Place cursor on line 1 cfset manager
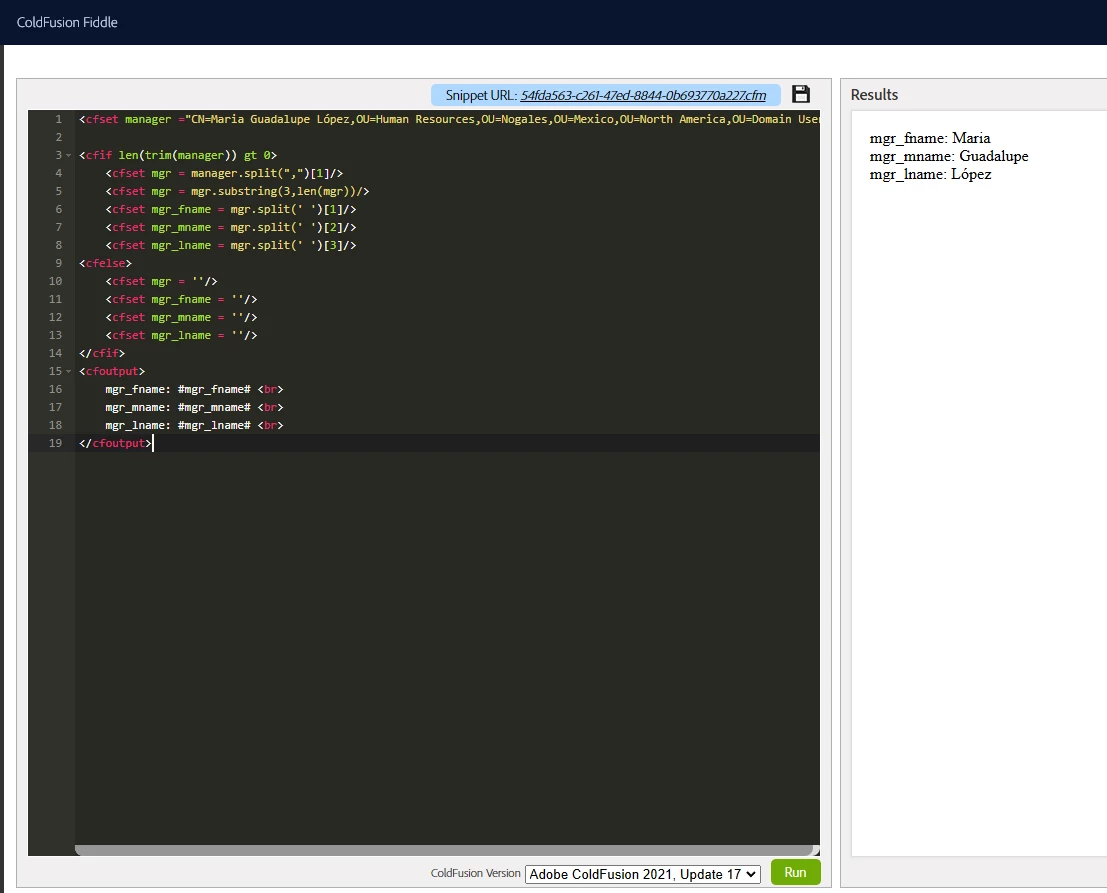1107x893 pixels. (450, 119)
